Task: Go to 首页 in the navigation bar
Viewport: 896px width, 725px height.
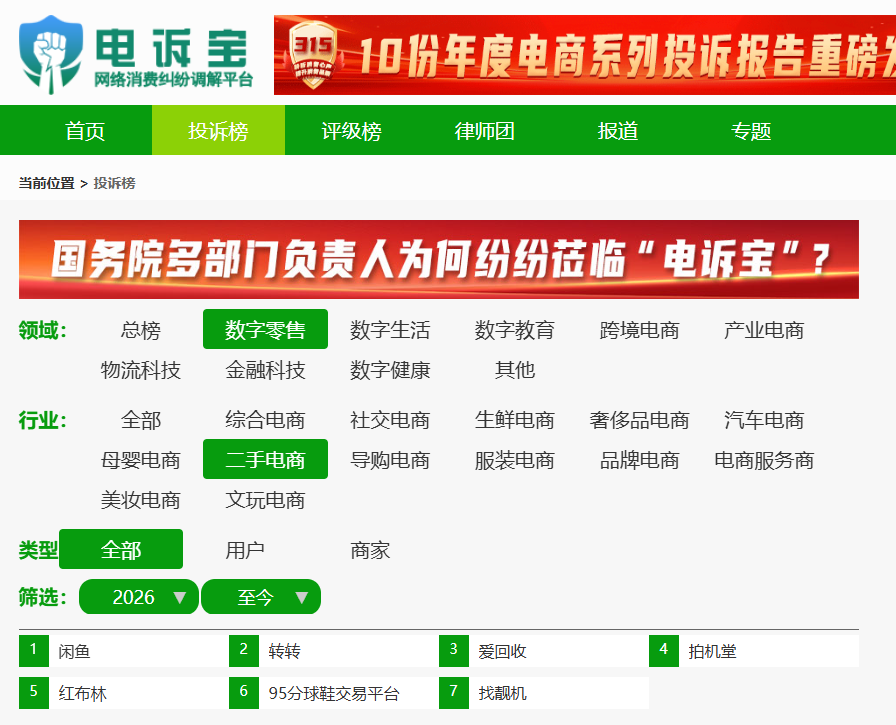Action: tap(85, 130)
